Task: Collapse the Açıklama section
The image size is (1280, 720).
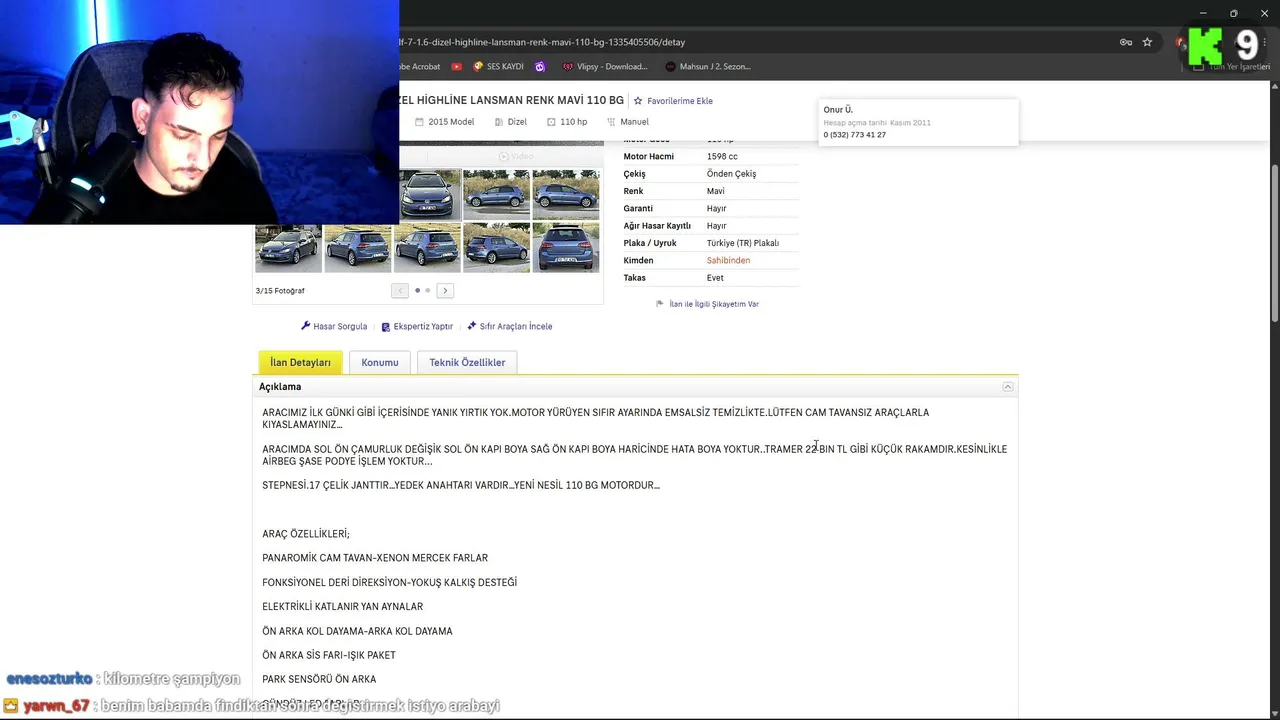Action: [x=1008, y=387]
